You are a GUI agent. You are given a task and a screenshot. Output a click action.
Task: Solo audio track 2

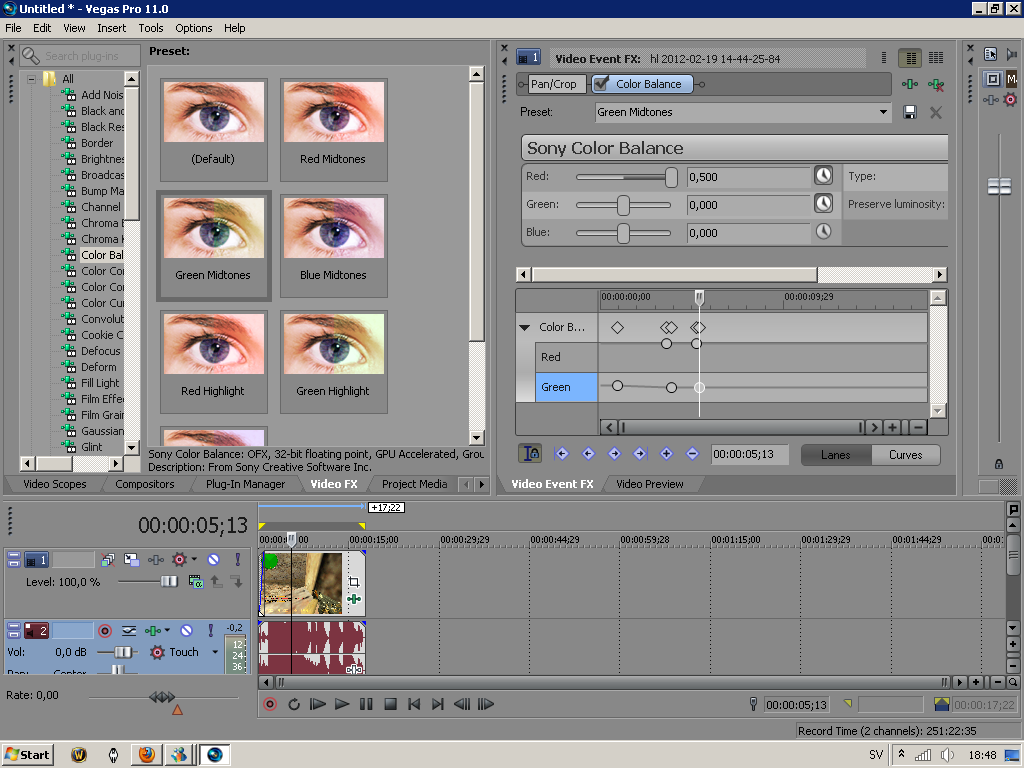tap(210, 630)
